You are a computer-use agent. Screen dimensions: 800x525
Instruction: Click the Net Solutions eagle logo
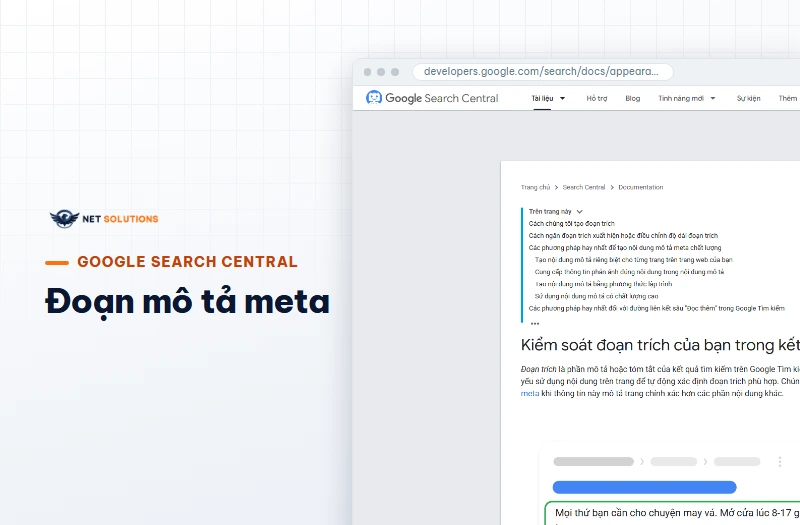click(64, 219)
